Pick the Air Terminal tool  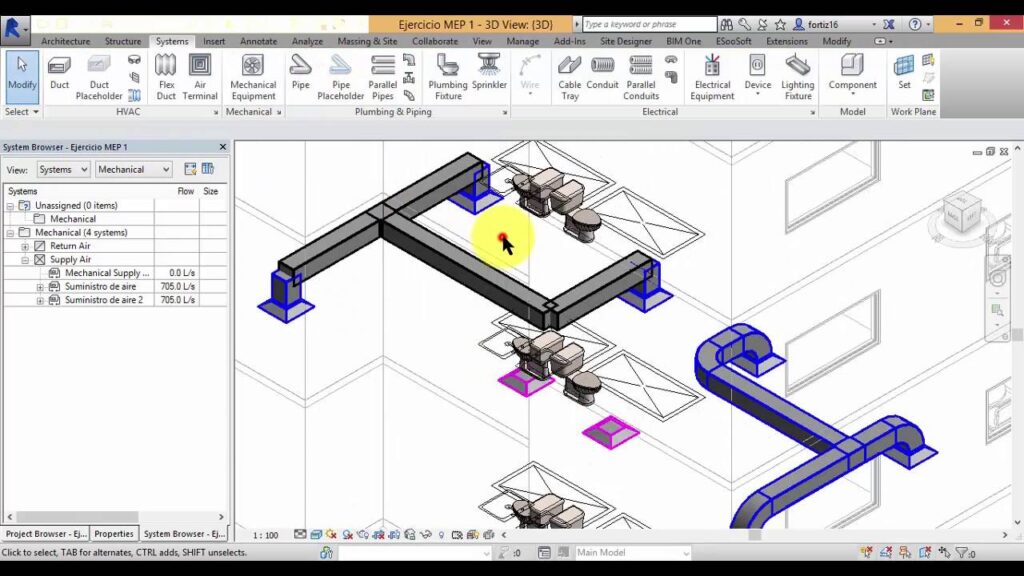[x=200, y=76]
